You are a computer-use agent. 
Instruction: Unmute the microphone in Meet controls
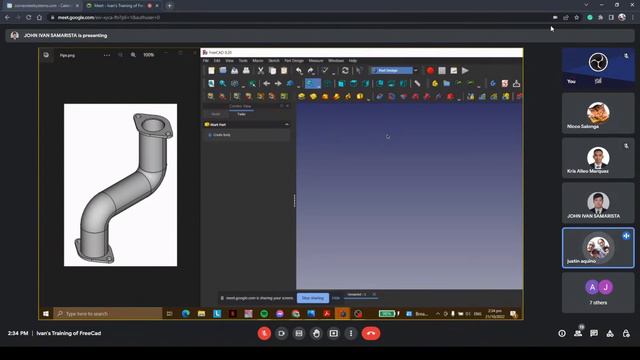pos(264,333)
